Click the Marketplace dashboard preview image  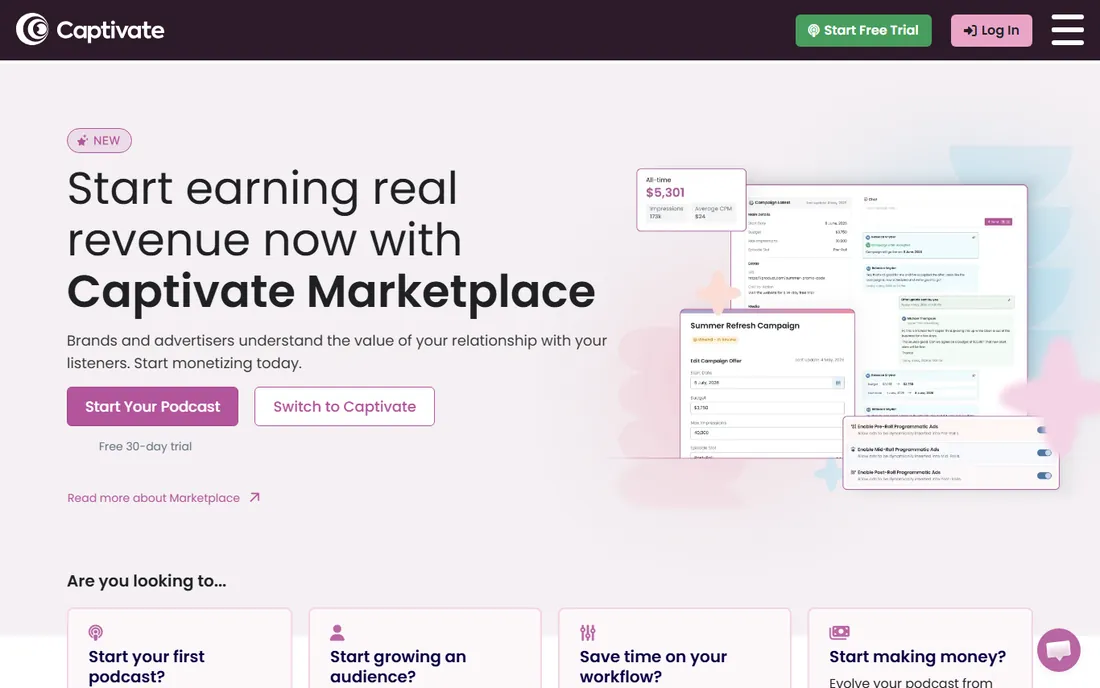pyautogui.click(x=847, y=328)
